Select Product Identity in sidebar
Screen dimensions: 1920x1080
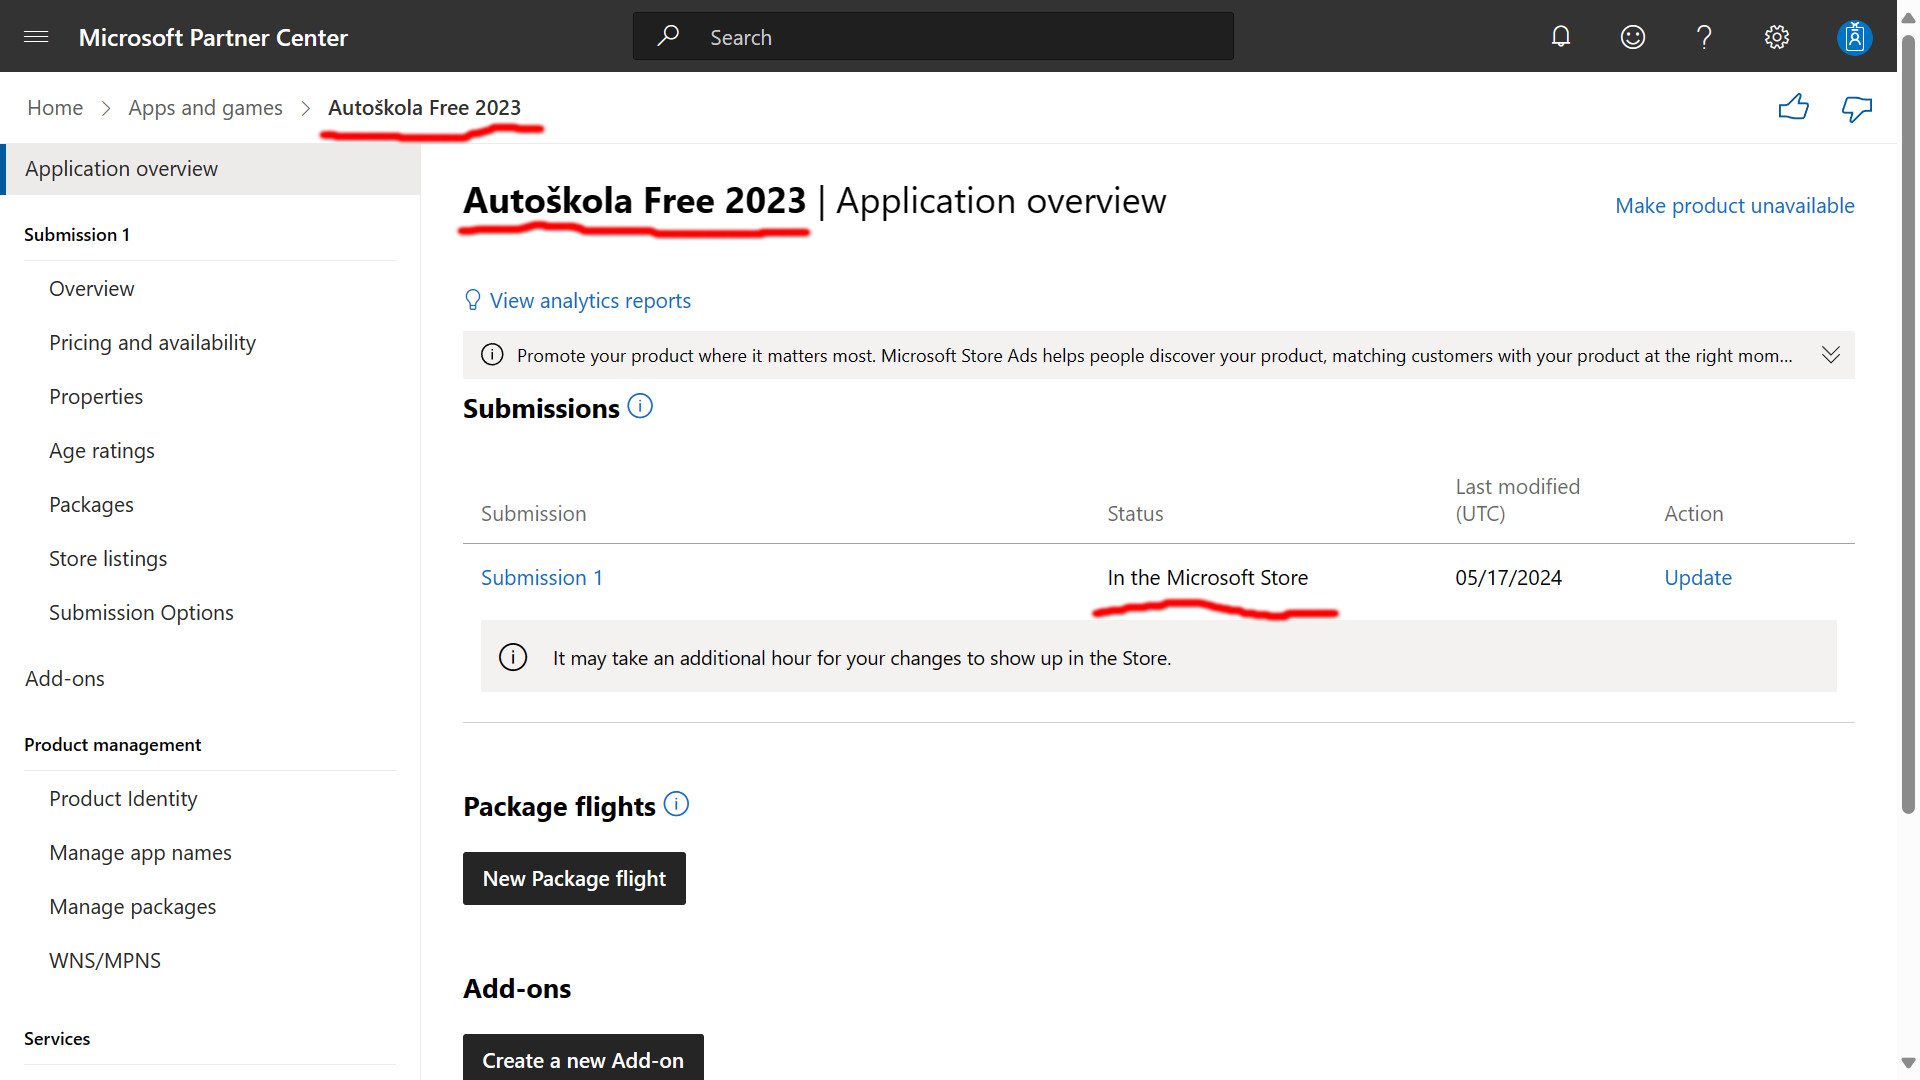(123, 799)
